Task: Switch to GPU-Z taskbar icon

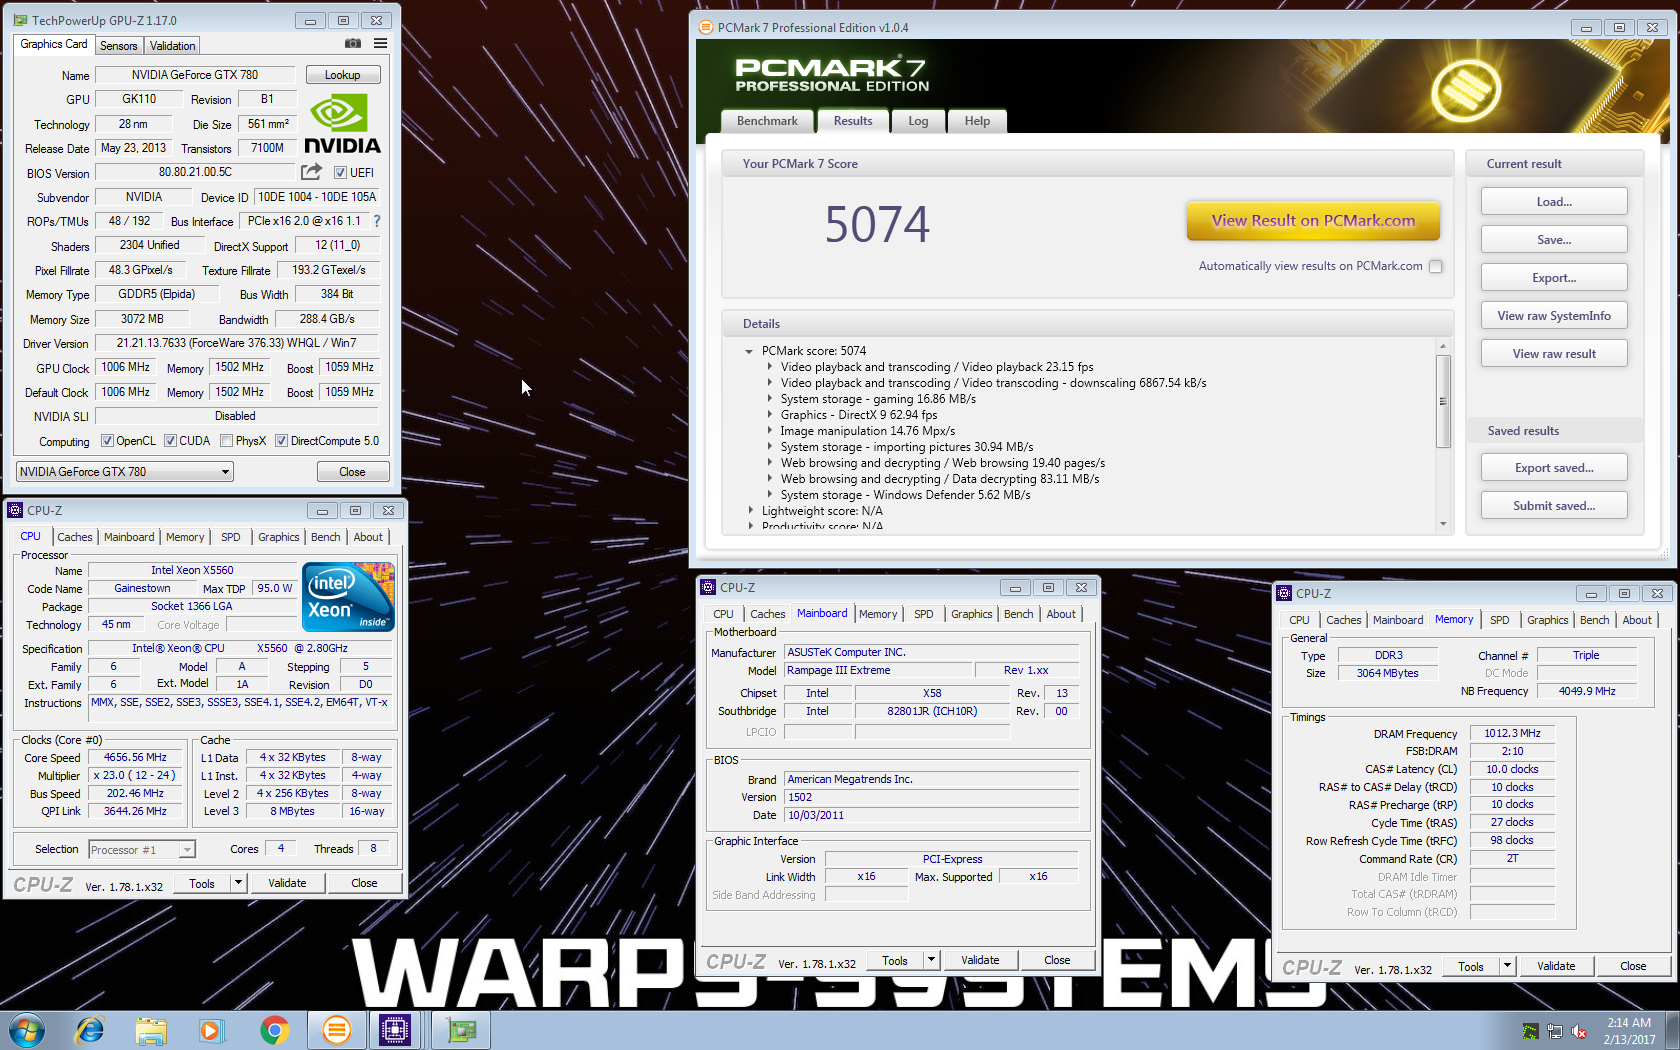Action: [461, 1030]
